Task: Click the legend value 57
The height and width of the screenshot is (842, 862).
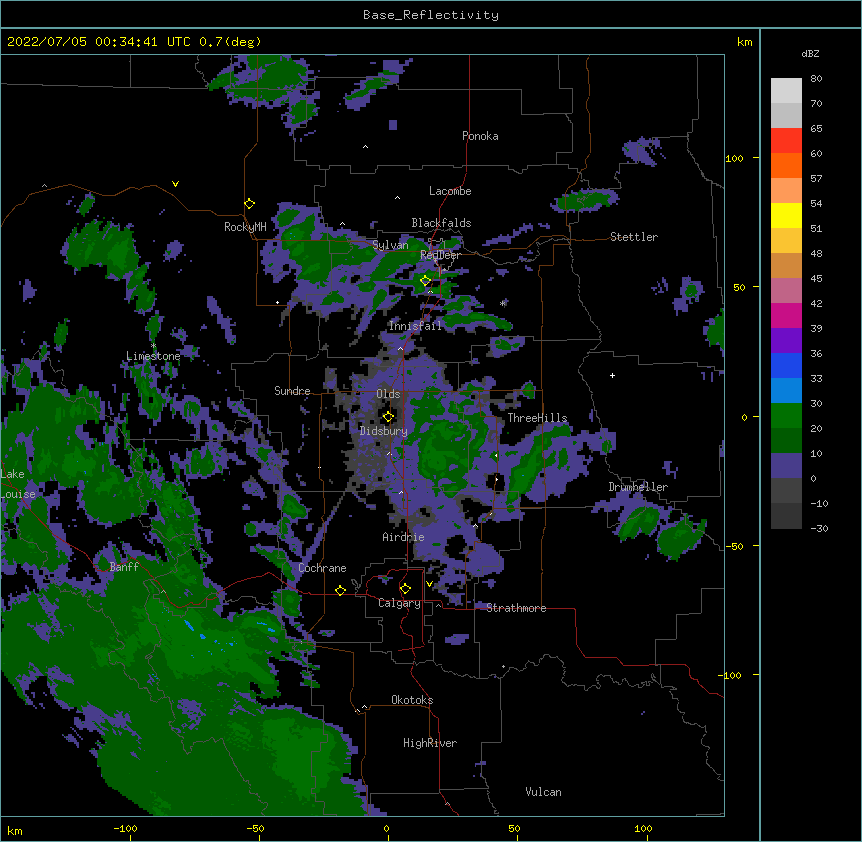Action: (816, 178)
